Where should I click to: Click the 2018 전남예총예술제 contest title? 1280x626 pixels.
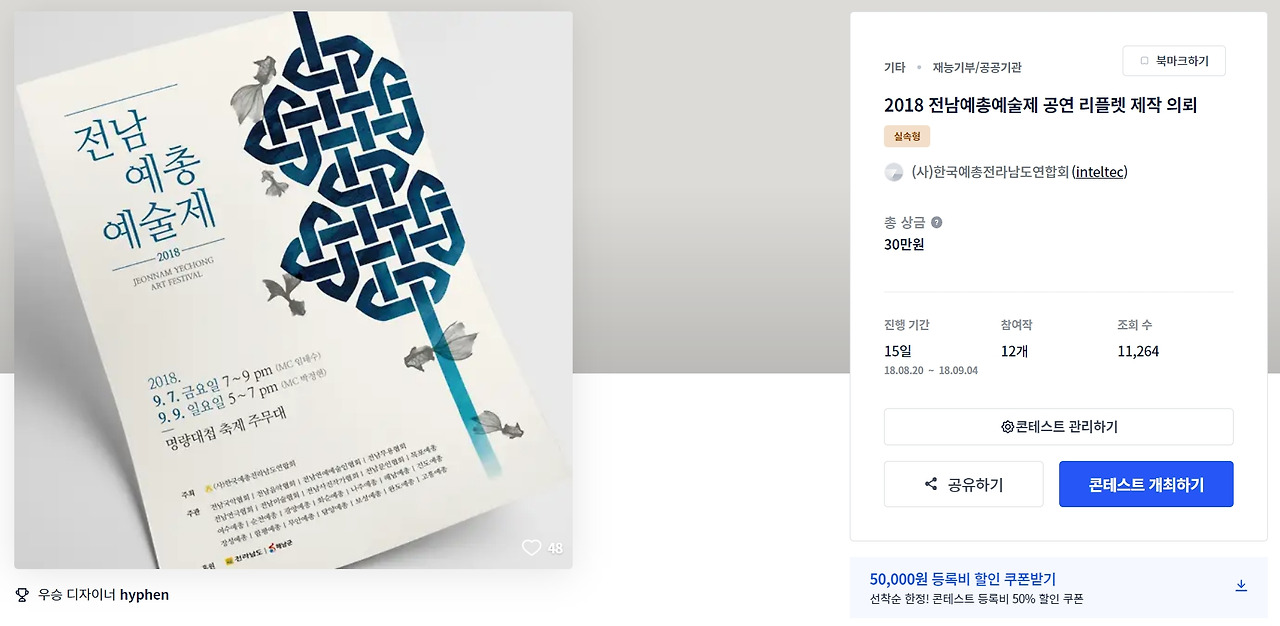pos(1040,105)
